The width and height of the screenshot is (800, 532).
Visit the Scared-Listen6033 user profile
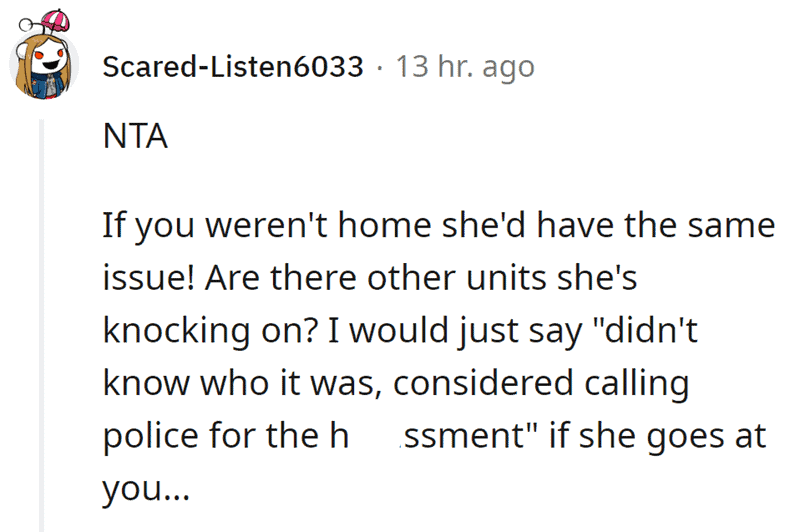pyautogui.click(x=233, y=67)
